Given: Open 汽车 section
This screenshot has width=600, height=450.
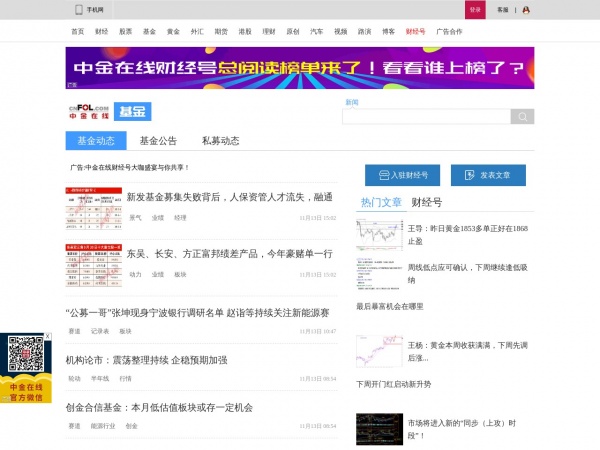Looking at the screenshot, I should pyautogui.click(x=317, y=32).
